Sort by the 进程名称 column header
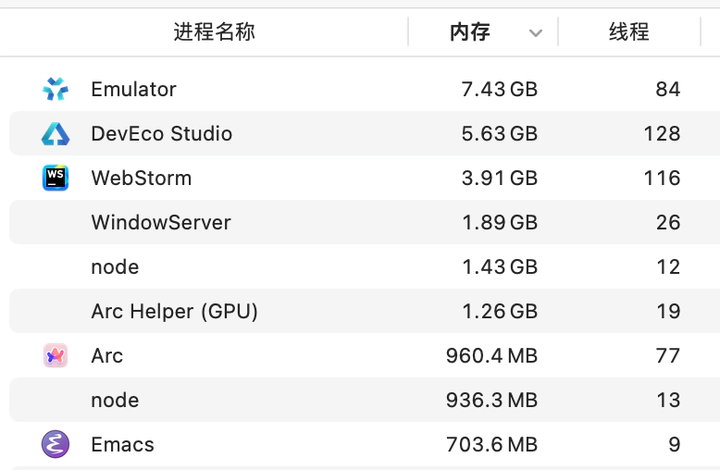The height and width of the screenshot is (470, 720). [x=214, y=32]
